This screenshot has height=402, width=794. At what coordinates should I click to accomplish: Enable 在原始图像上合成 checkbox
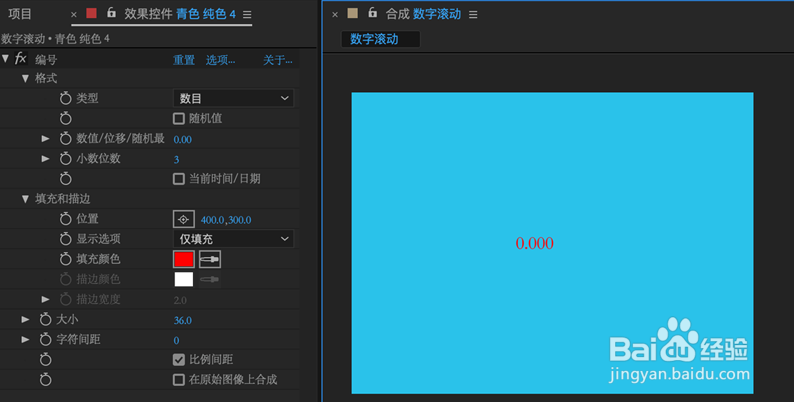tap(179, 379)
